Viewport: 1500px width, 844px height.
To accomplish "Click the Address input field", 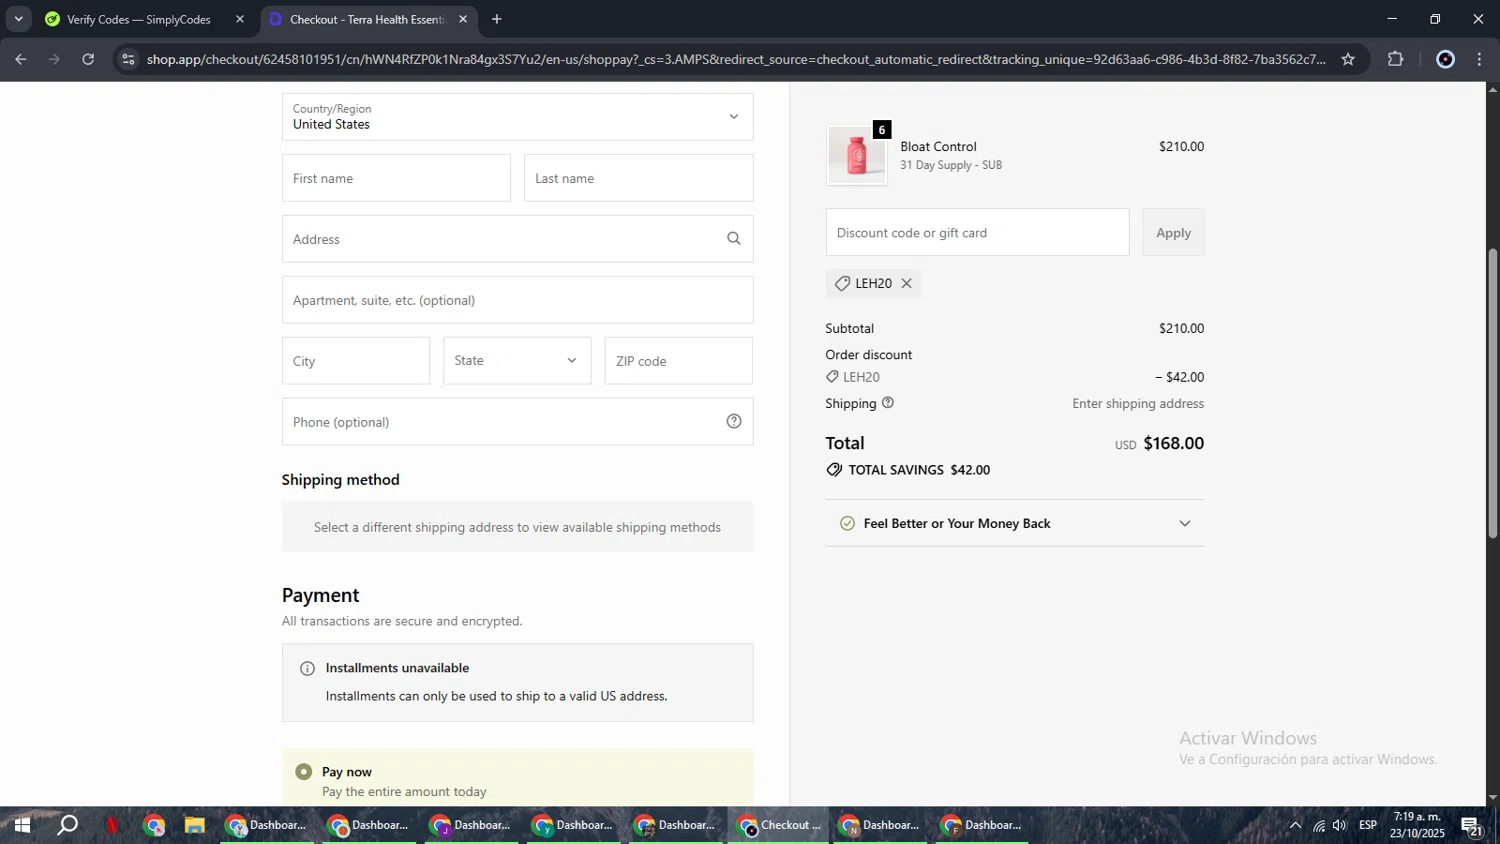I will (517, 239).
